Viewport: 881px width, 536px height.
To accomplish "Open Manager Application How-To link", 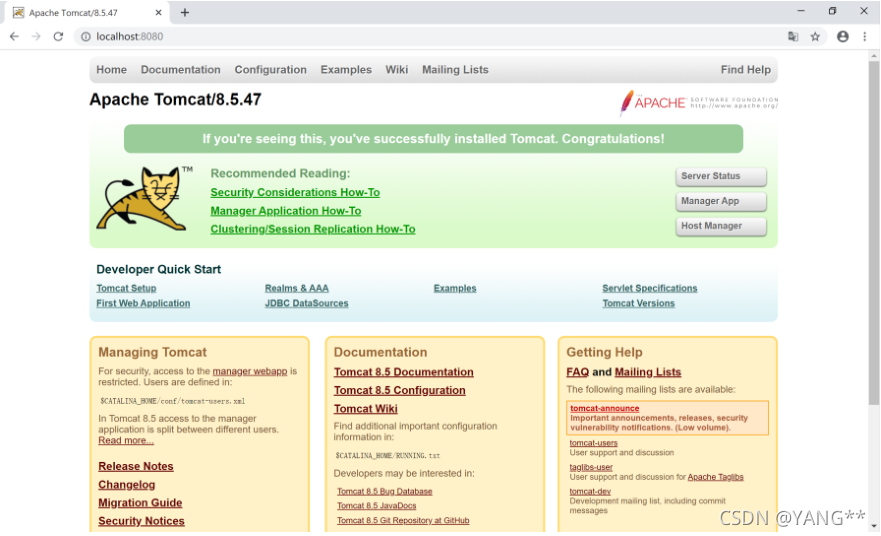I will click(285, 211).
